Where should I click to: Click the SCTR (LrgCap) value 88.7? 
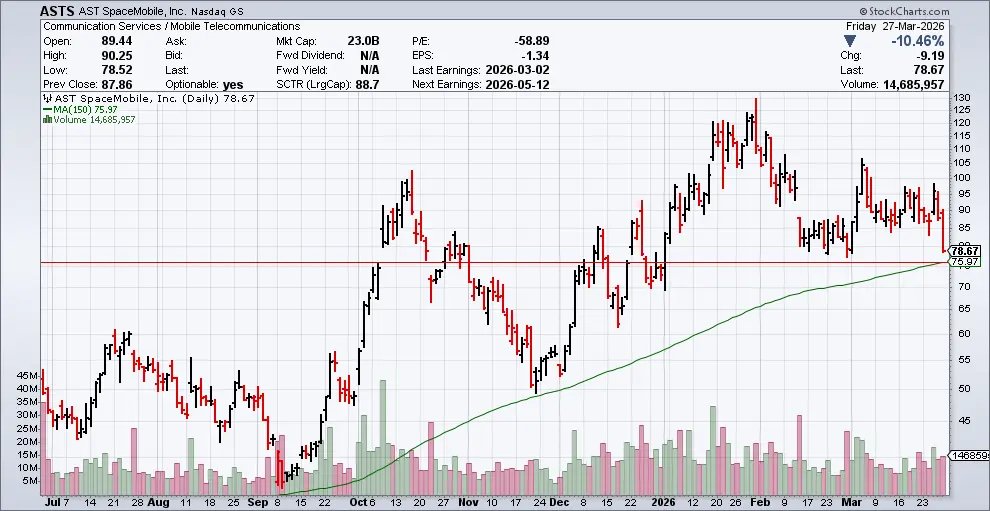(367, 84)
